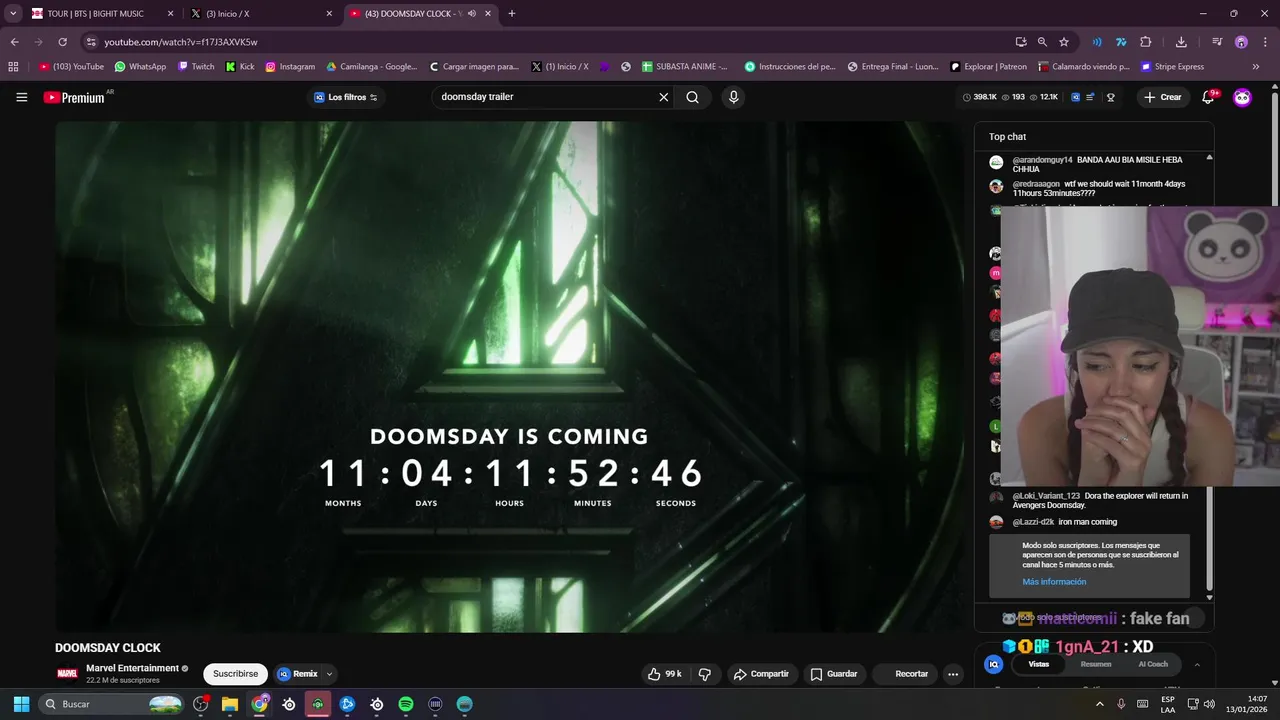Image resolution: width=1280 pixels, height=720 pixels.
Task: Go back to previous page
Action: pos(14,42)
